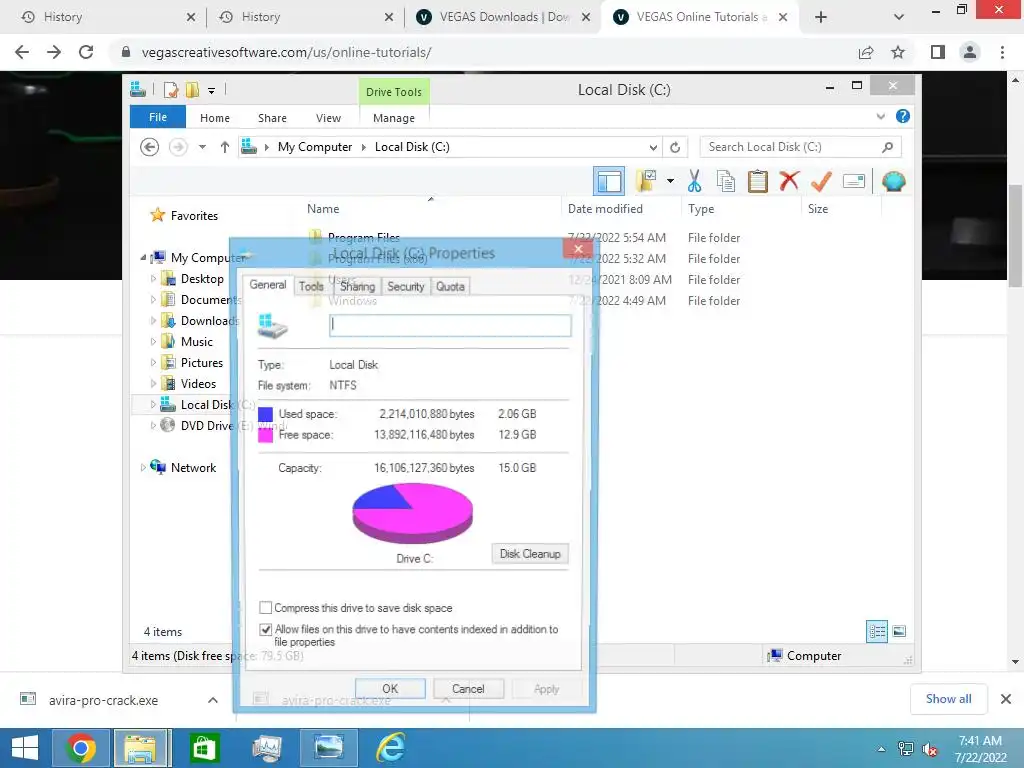
Task: Switch to the Security tab in Properties
Action: coord(406,286)
